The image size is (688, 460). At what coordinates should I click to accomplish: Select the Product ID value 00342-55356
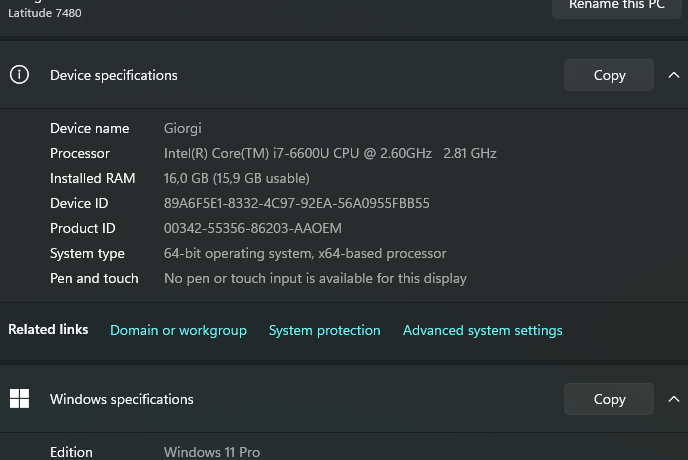point(253,228)
